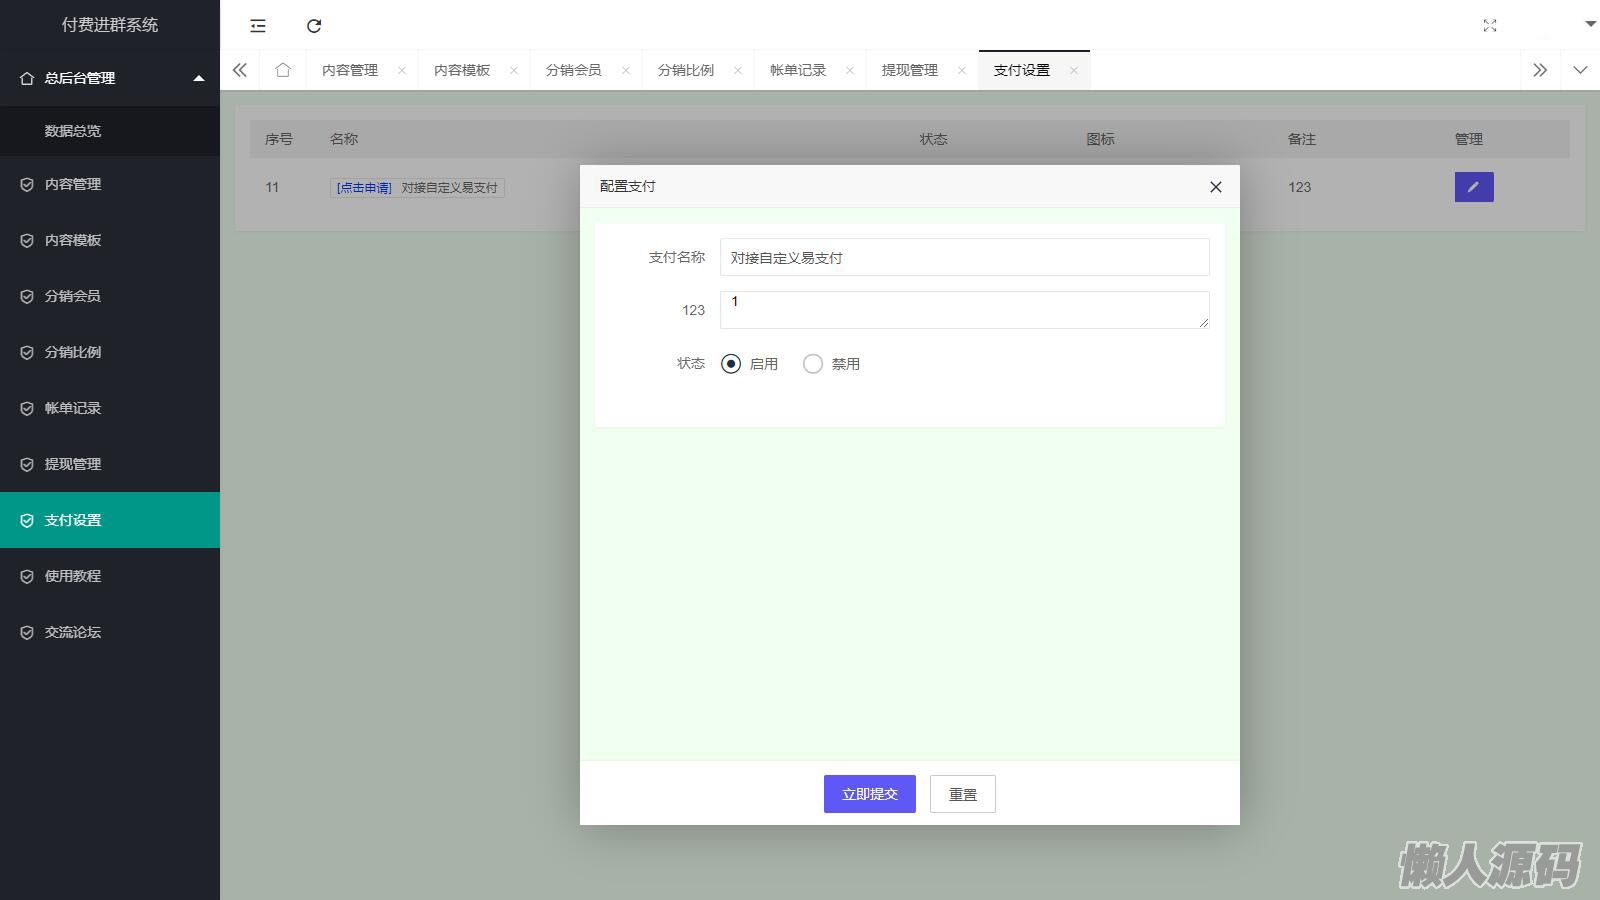
Task: Click the 立即提交 submit button
Action: tap(869, 794)
